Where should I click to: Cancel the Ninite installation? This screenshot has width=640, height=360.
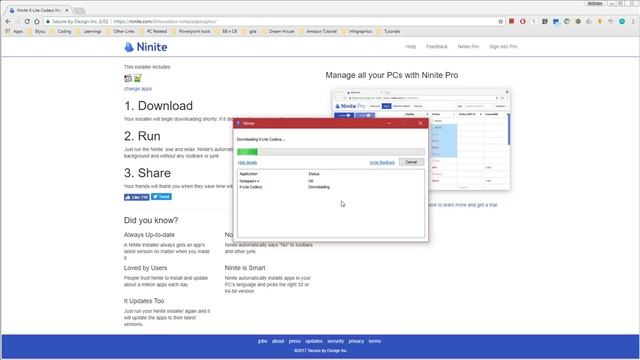[x=411, y=162]
